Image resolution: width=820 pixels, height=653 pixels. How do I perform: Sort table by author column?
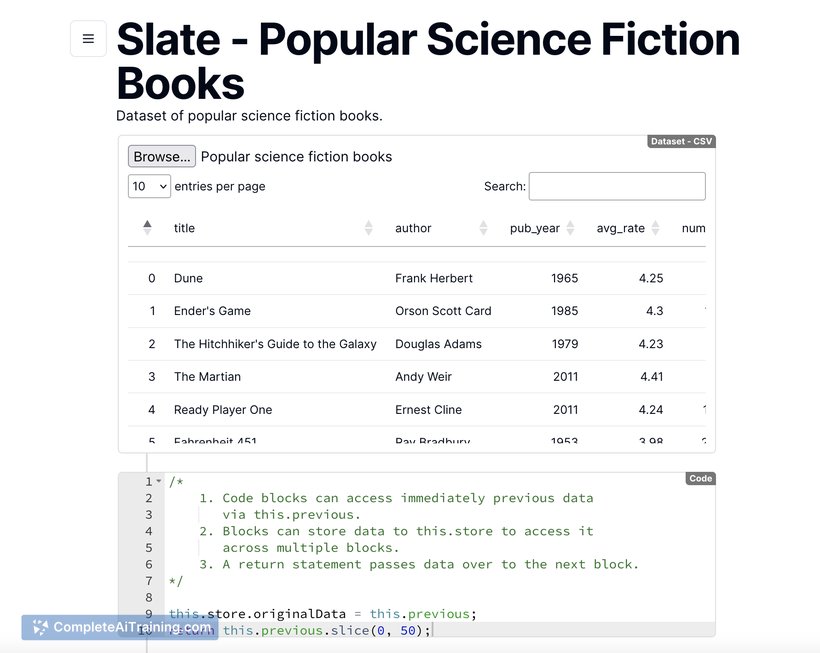pos(483,227)
